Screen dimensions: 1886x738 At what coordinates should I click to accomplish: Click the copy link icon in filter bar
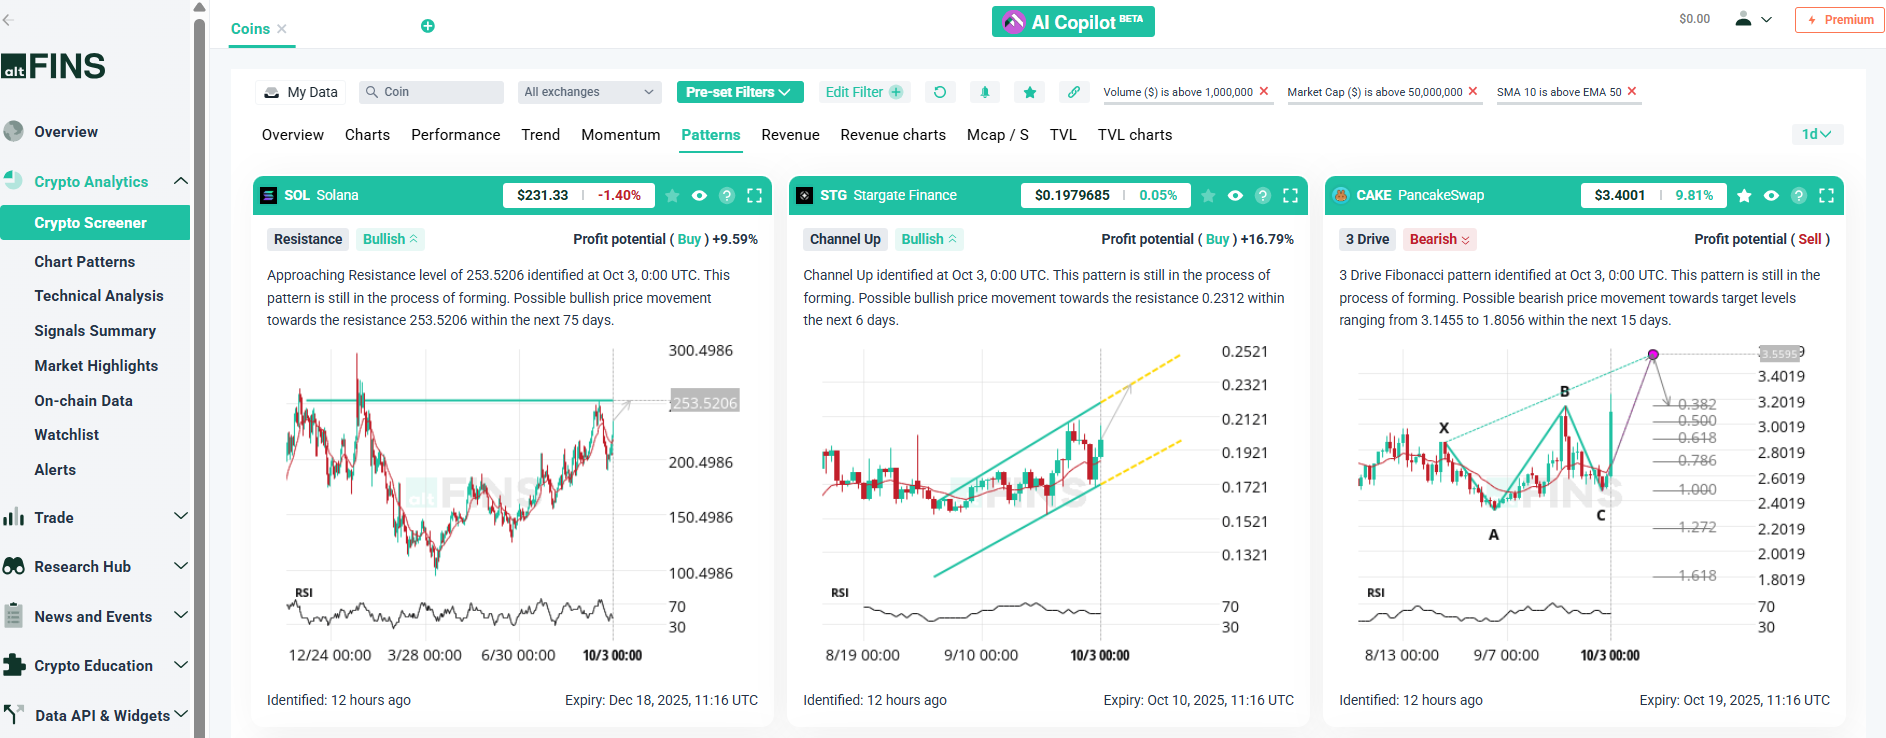coord(1074,92)
